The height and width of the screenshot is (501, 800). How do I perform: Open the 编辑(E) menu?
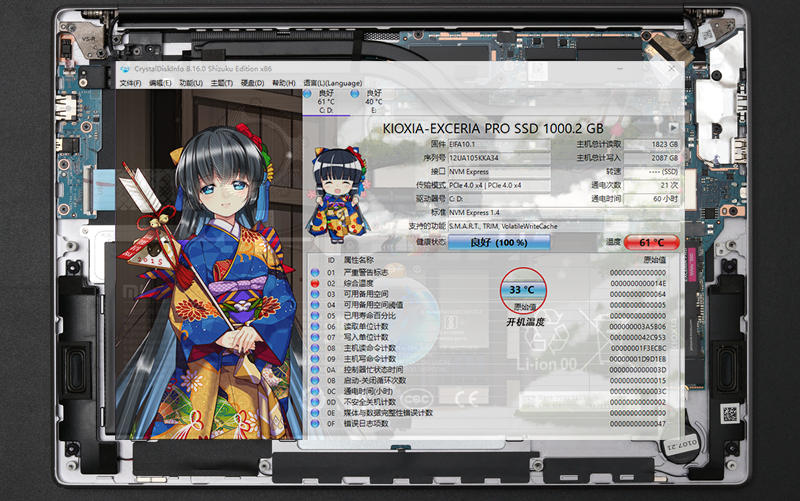(160, 83)
